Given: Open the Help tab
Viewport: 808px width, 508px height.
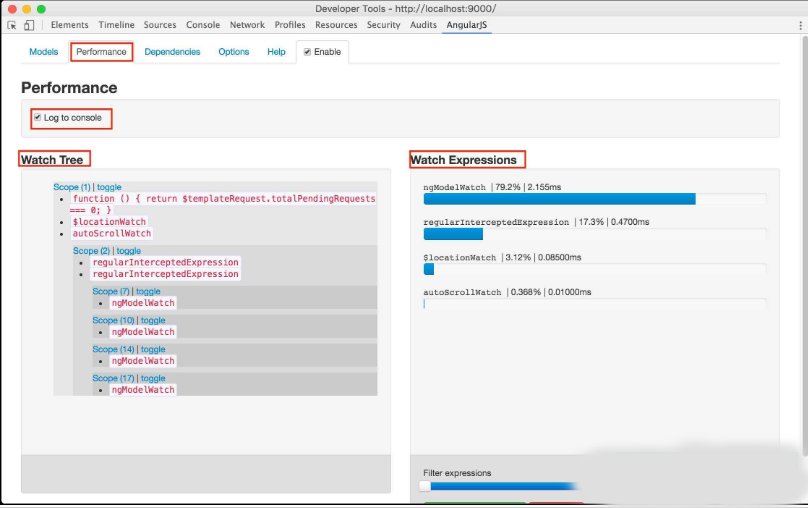Looking at the screenshot, I should 276,52.
